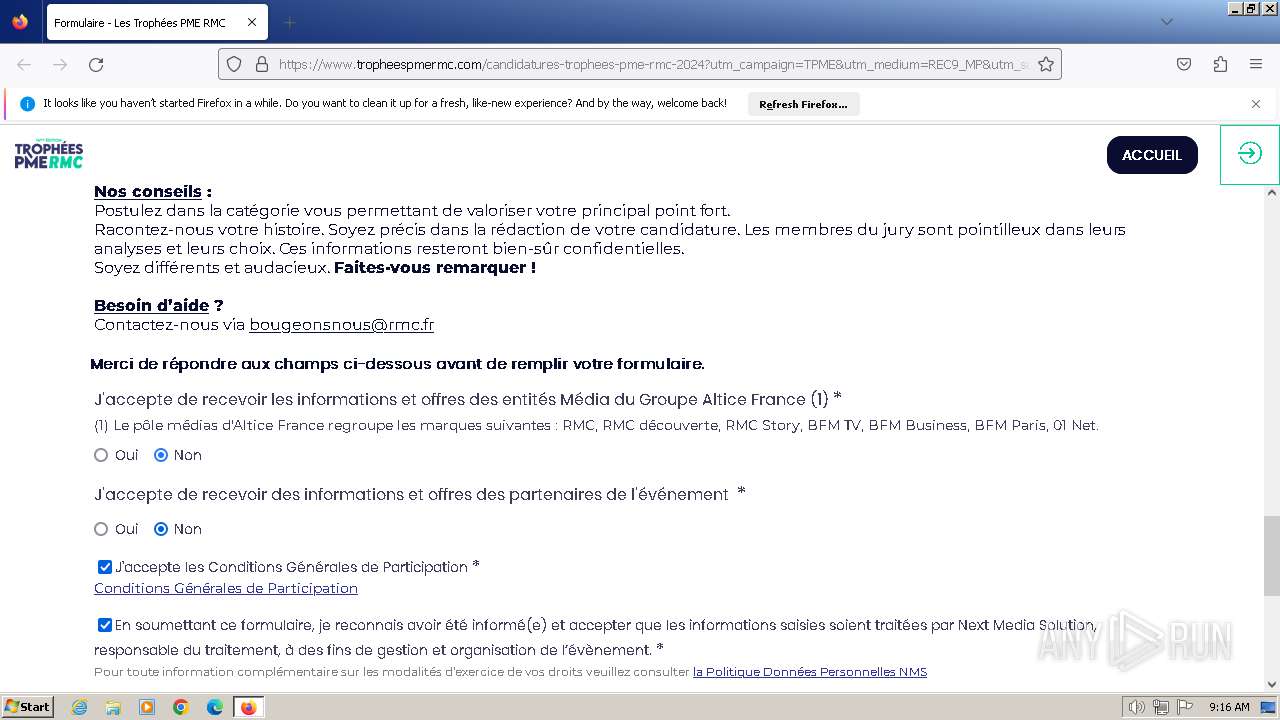The width and height of the screenshot is (1280, 720).
Task: Open Firefox hamburger menu
Action: coord(1256,64)
